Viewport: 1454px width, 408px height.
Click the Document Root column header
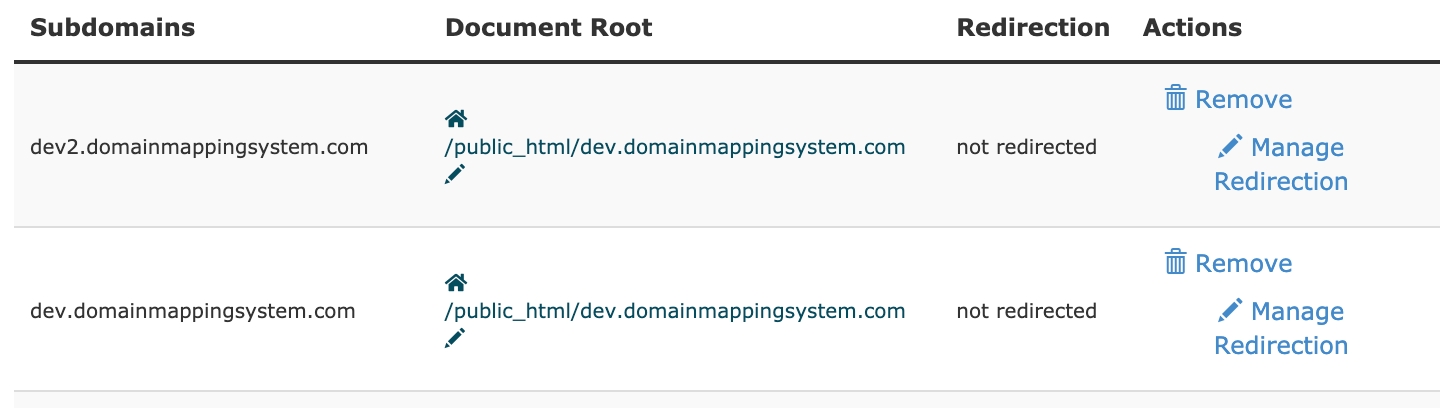point(548,28)
